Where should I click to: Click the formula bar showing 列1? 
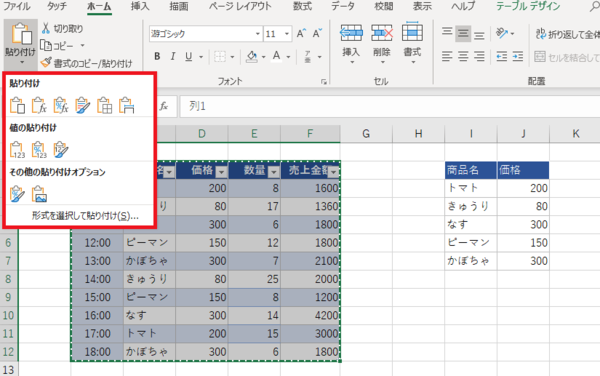point(390,106)
